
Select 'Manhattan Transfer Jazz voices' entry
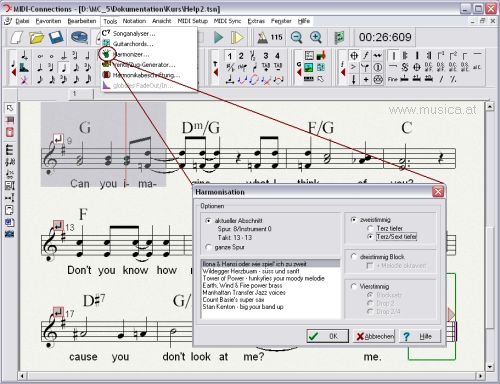[x=270, y=292]
